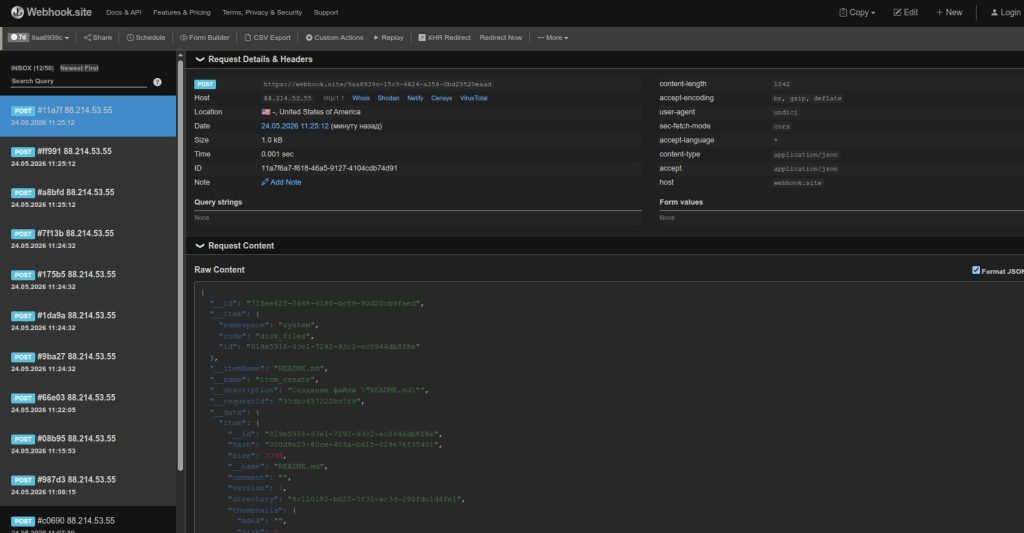1024x533 pixels.
Task: Click the Webhook.site logo
Action: click(51, 12)
